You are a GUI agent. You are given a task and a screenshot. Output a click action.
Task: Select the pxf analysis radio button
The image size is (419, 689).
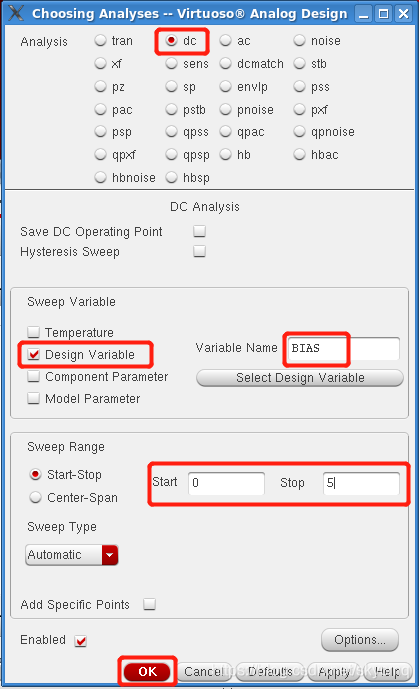pyautogui.click(x=299, y=109)
